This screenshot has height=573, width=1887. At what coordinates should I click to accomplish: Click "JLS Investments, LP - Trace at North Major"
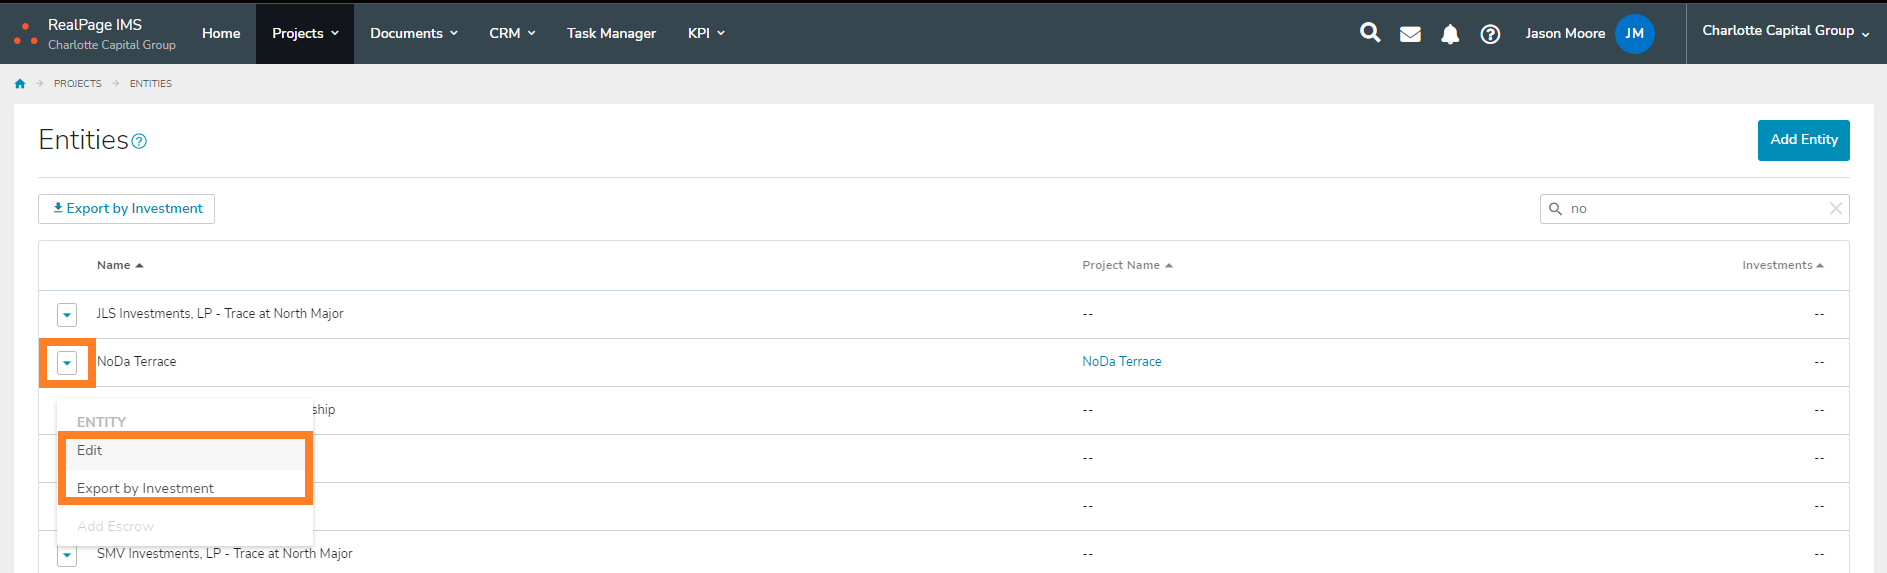click(x=220, y=314)
